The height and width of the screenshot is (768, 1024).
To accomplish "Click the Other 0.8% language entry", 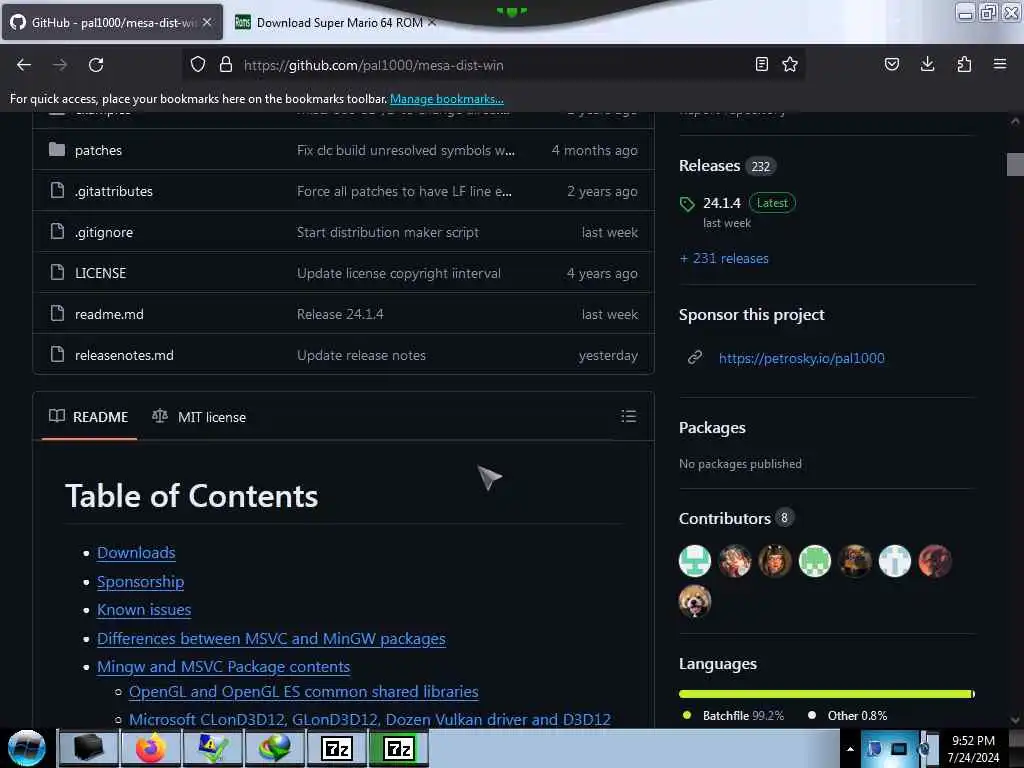I will [847, 715].
